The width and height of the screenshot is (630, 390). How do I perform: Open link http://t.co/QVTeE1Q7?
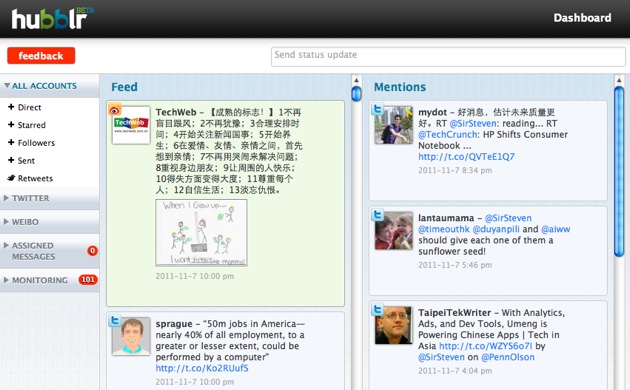point(466,157)
